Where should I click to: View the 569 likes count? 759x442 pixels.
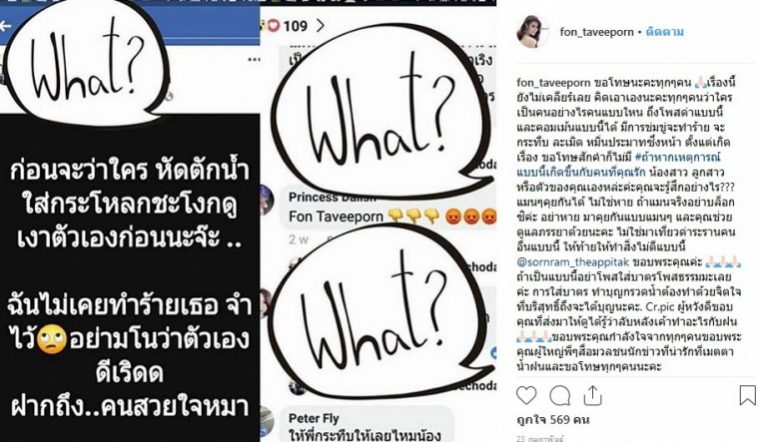553,420
